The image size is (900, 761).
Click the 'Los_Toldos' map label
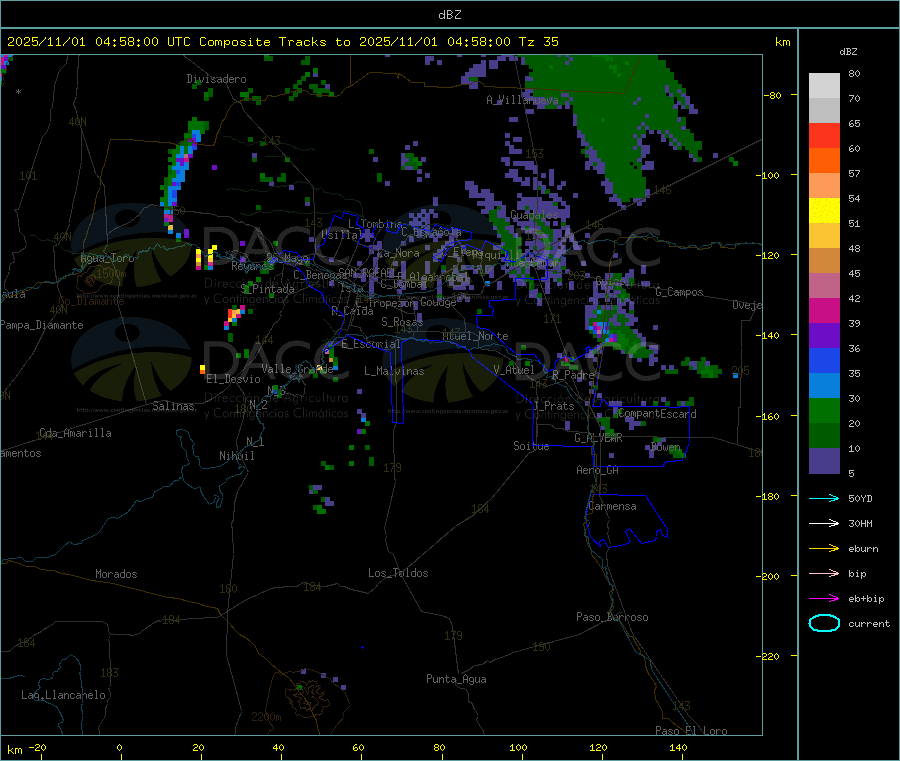(398, 573)
